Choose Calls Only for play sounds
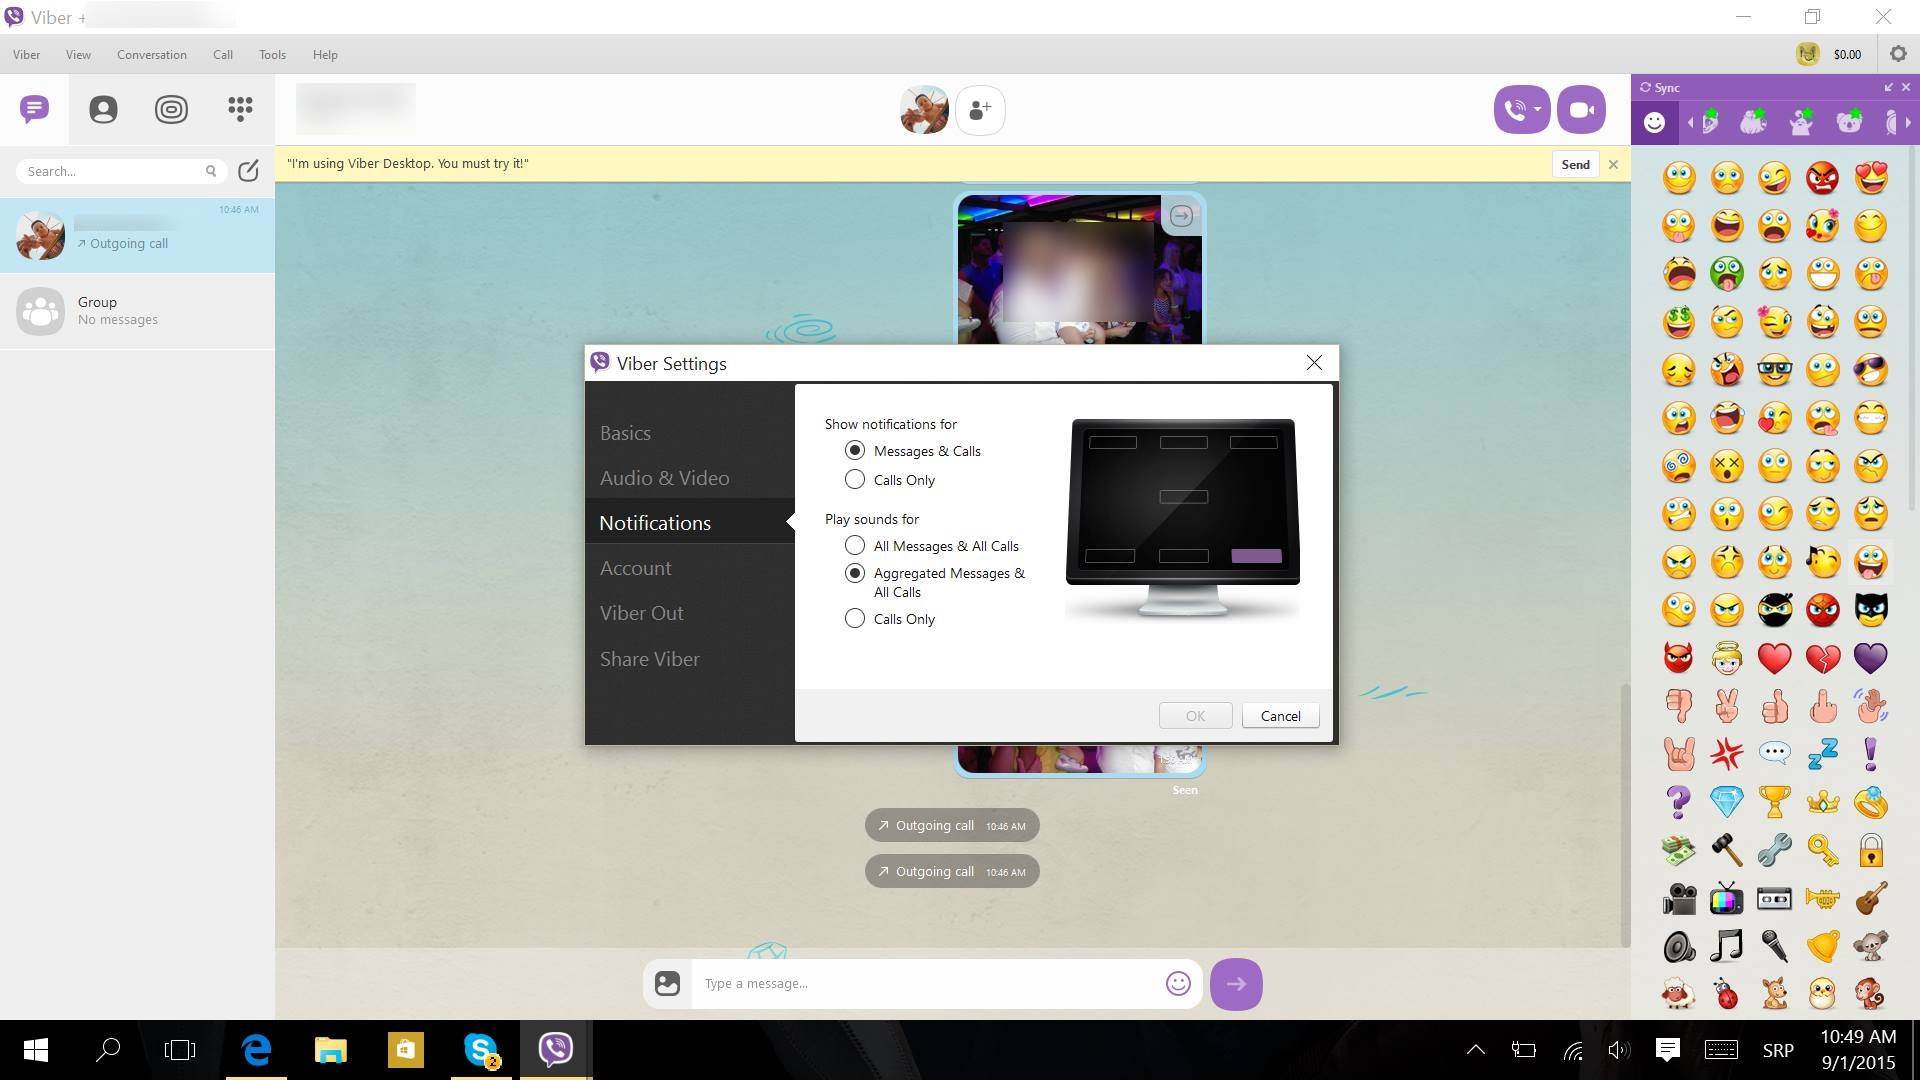1920x1080 pixels. tap(855, 619)
